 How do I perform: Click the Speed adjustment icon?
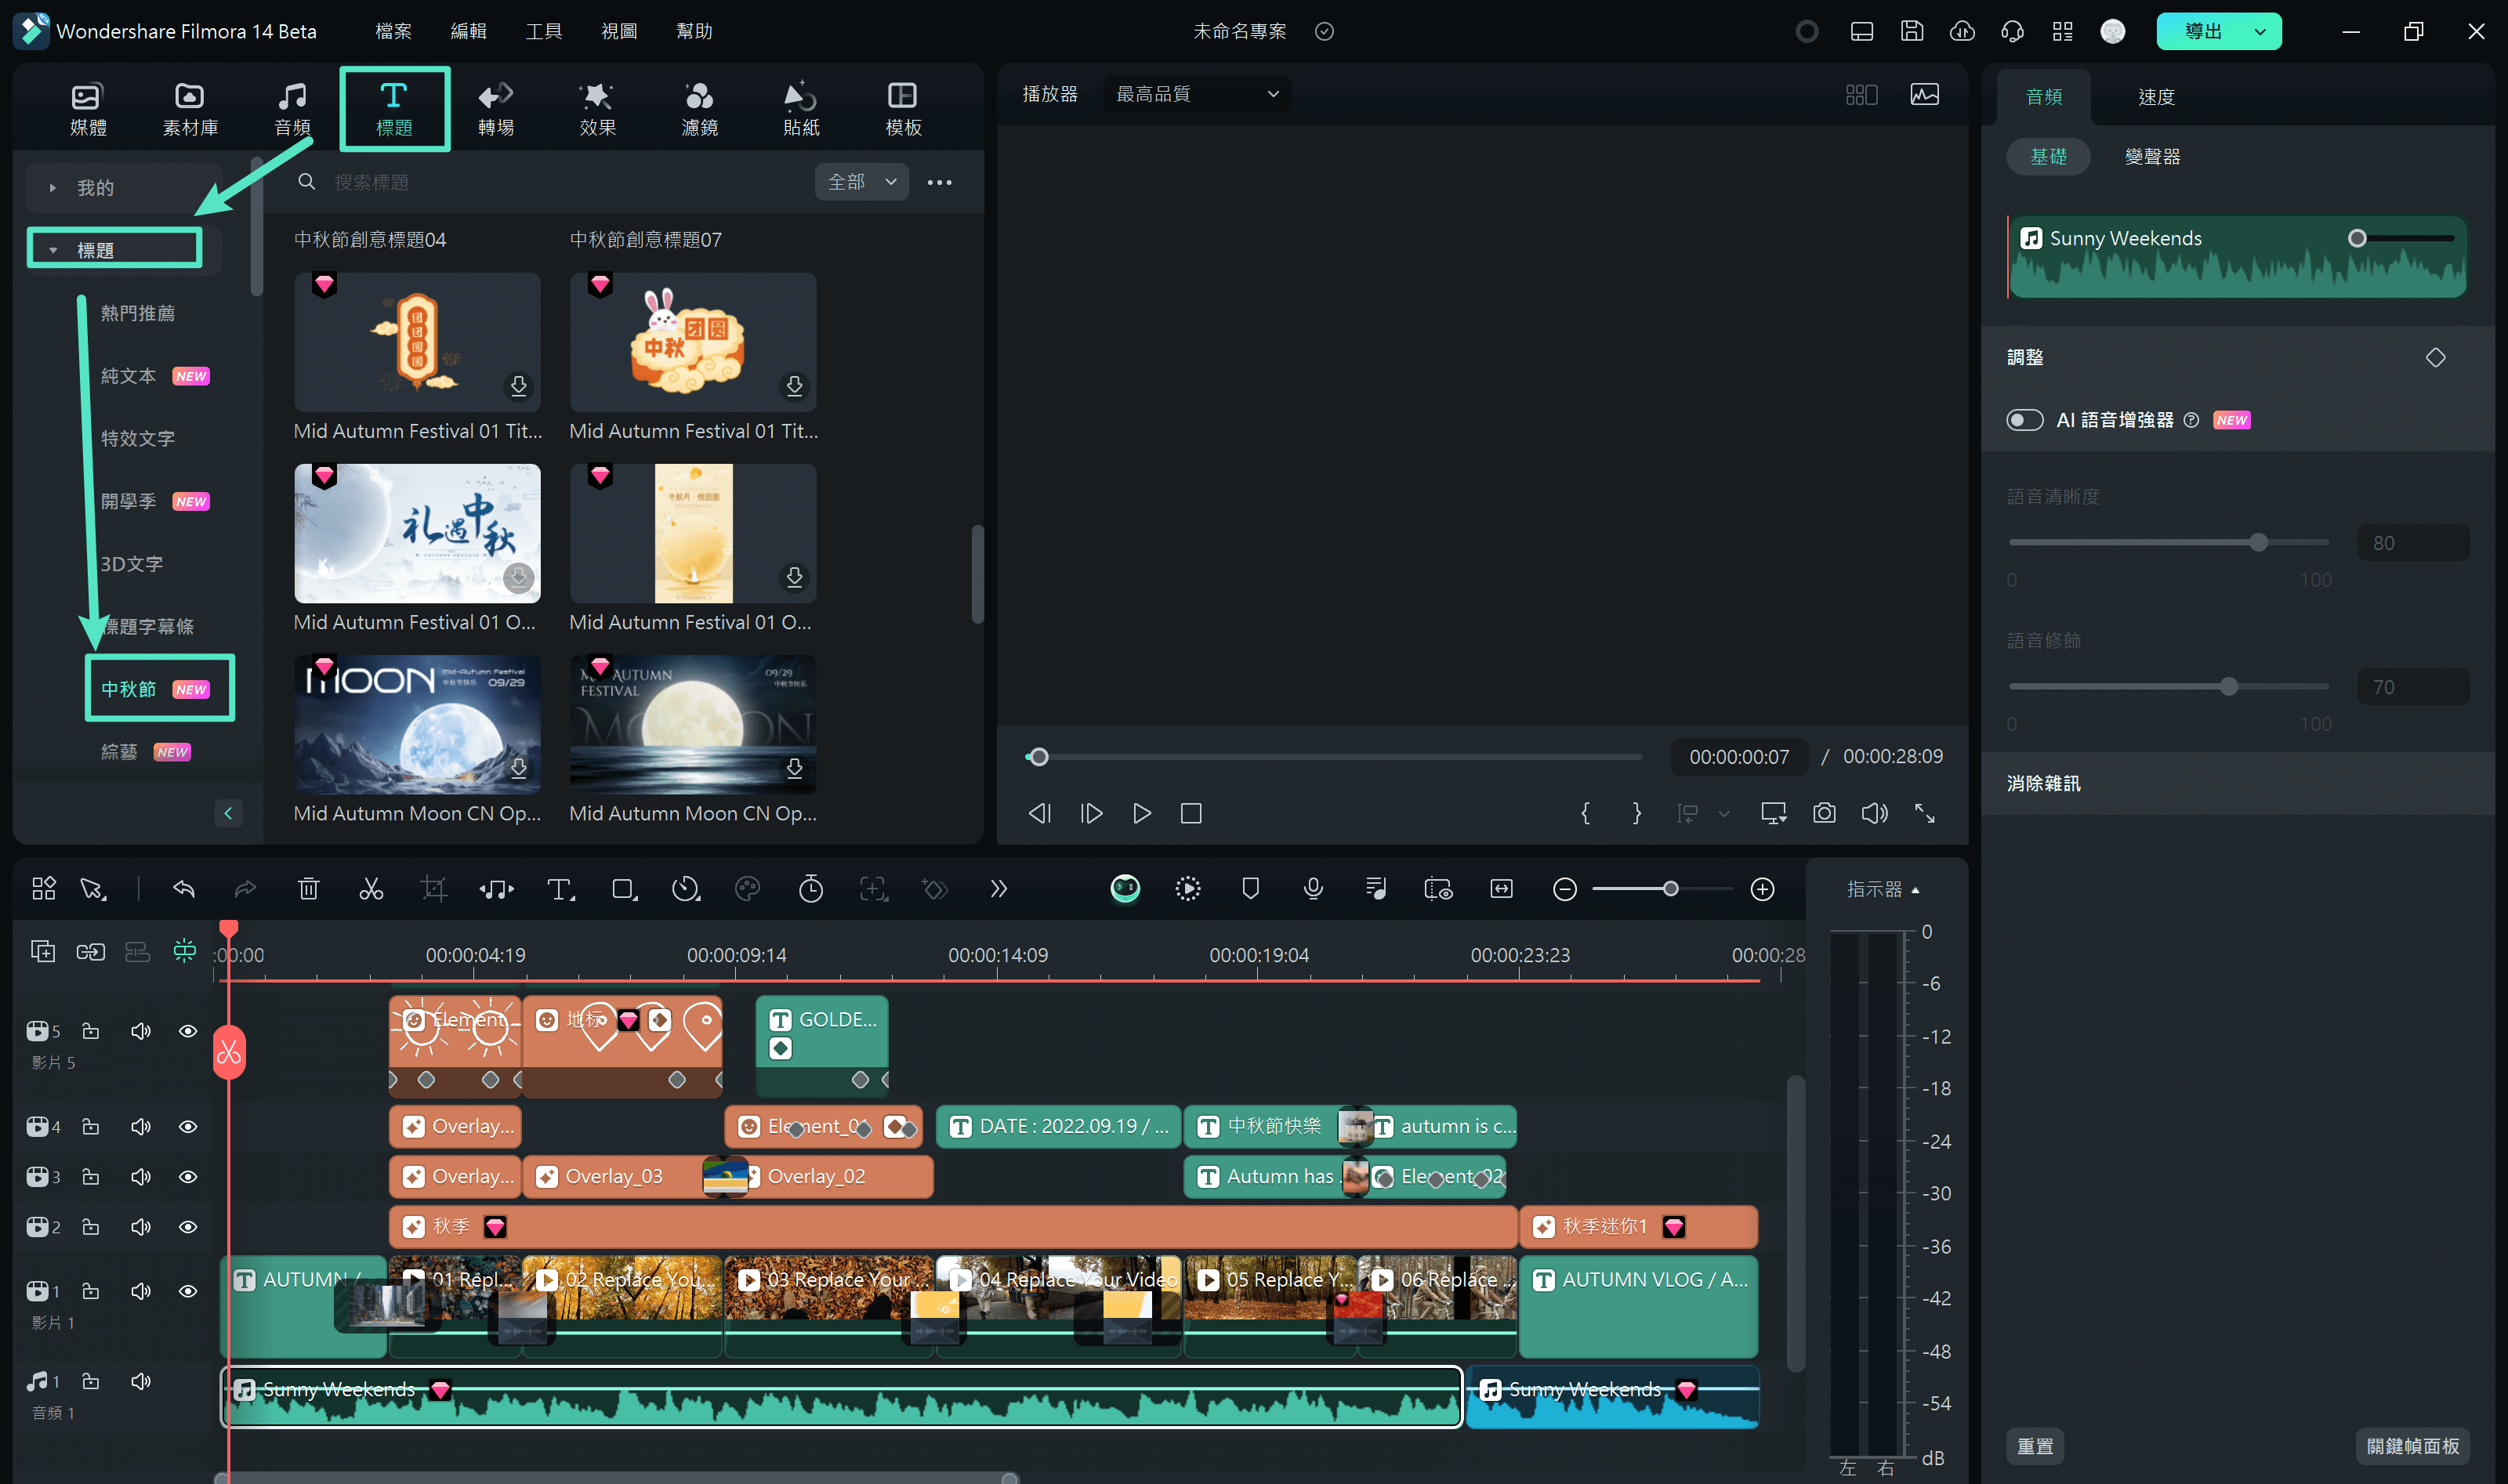[685, 889]
